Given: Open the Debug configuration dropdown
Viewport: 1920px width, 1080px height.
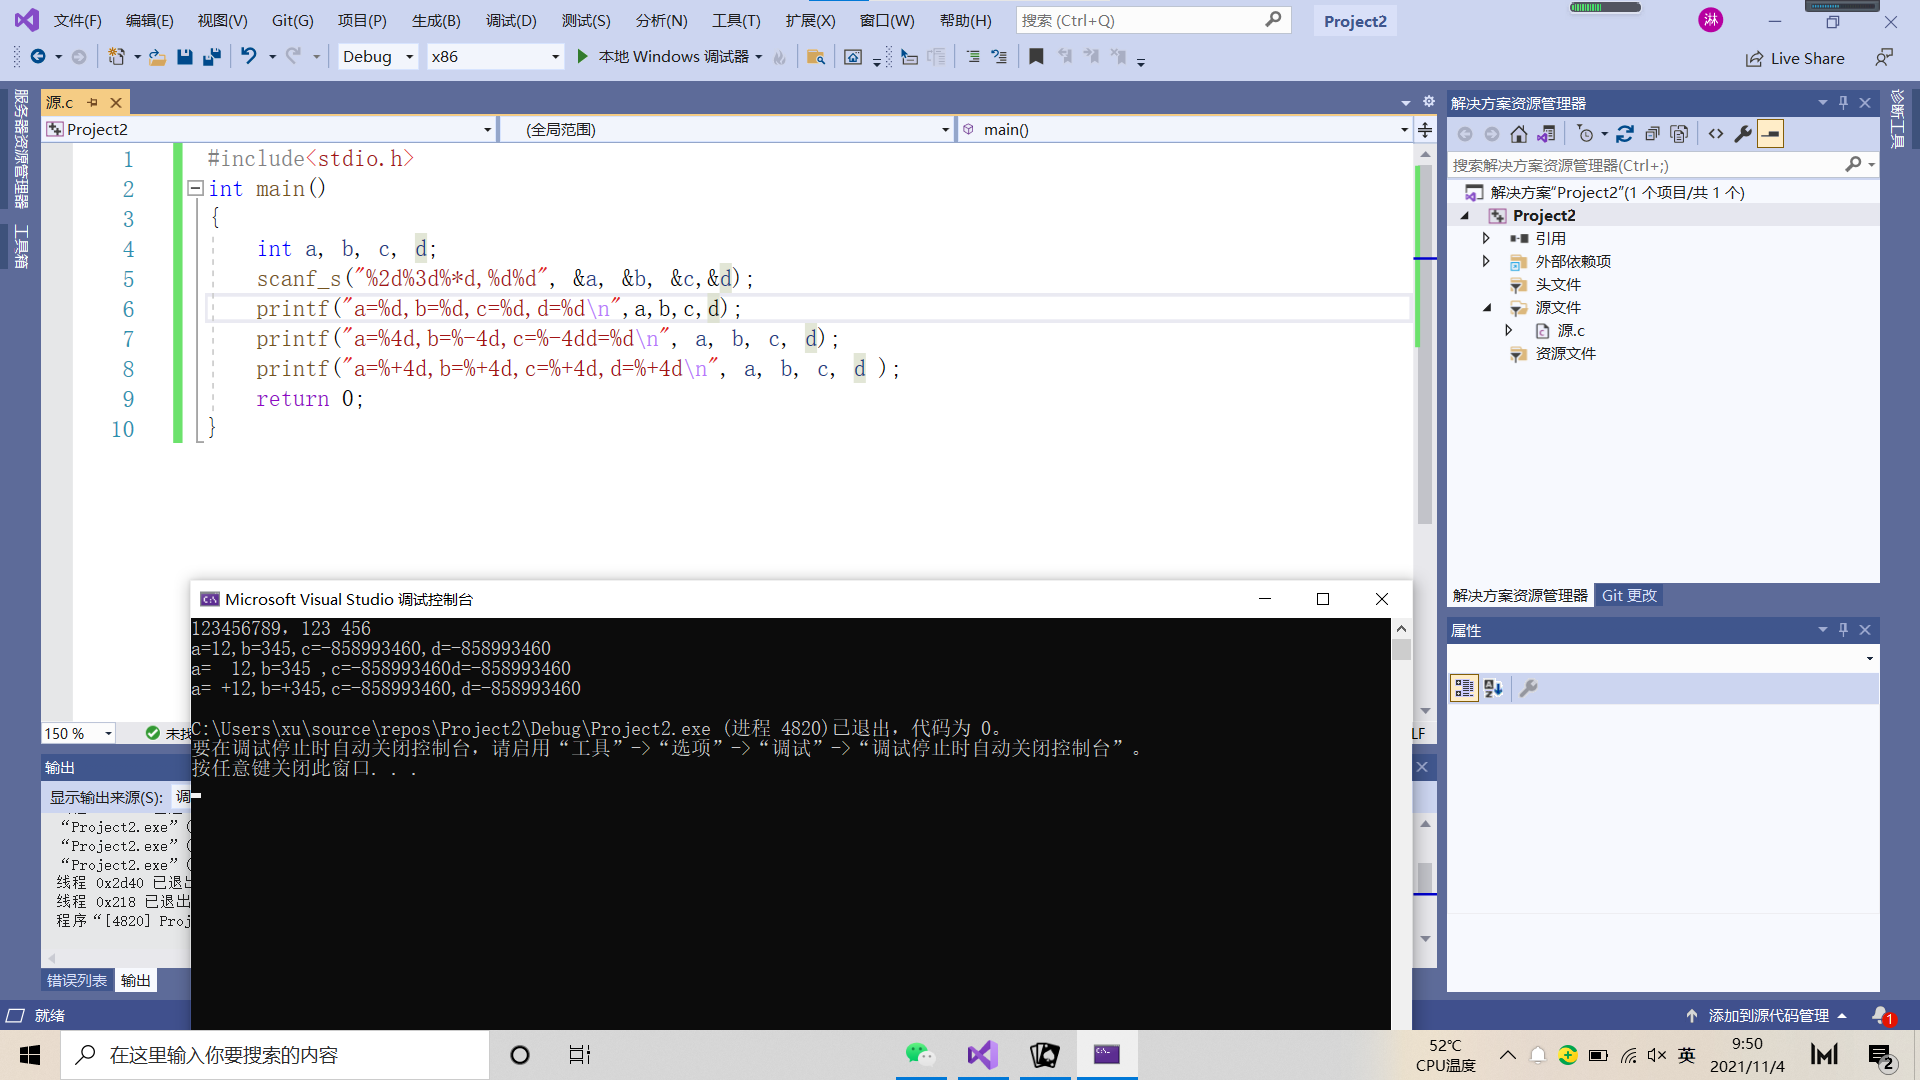Looking at the screenshot, I should [409, 57].
